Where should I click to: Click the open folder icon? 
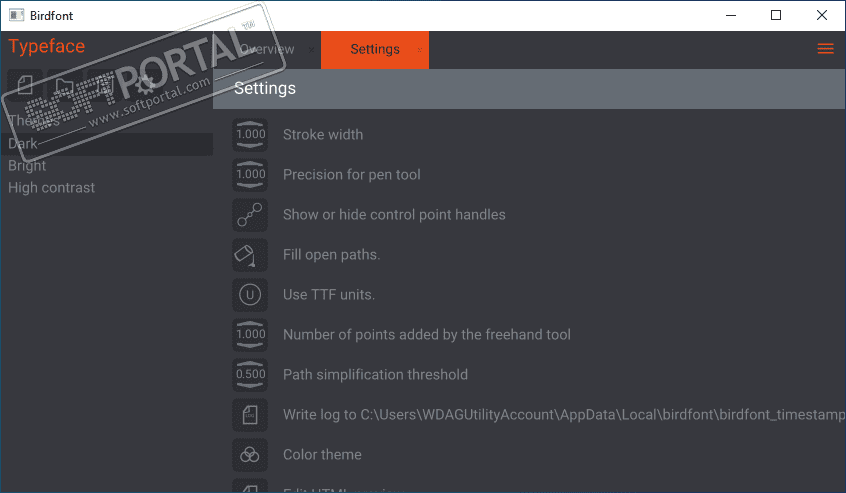click(x=65, y=86)
